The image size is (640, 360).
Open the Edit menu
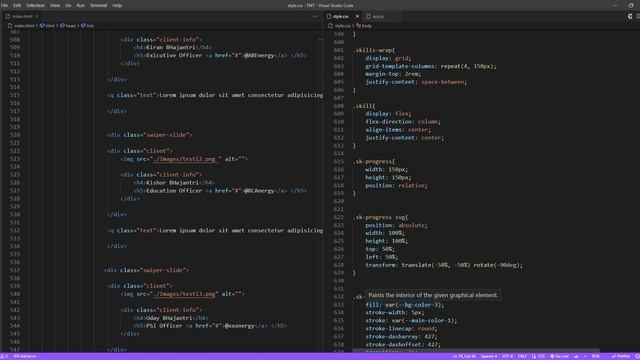tap(17, 5)
